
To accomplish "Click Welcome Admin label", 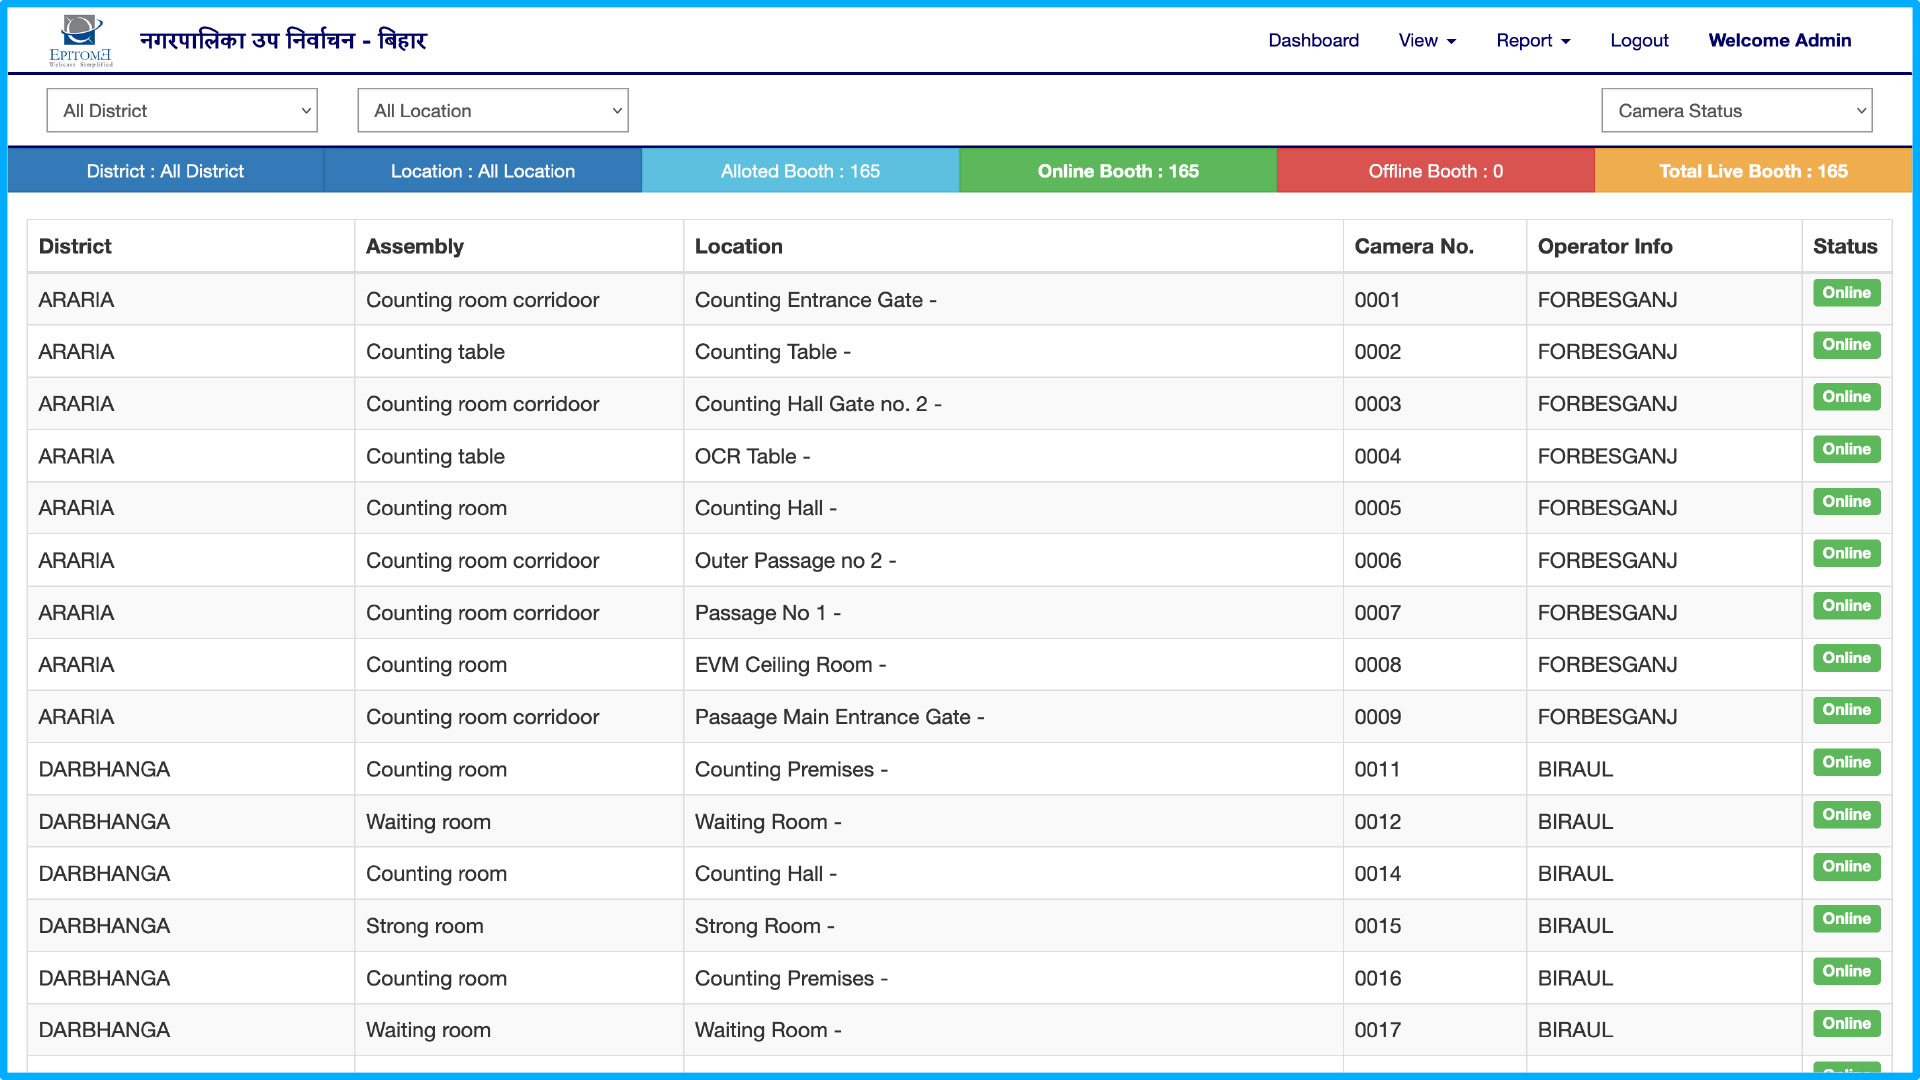I will [1779, 41].
